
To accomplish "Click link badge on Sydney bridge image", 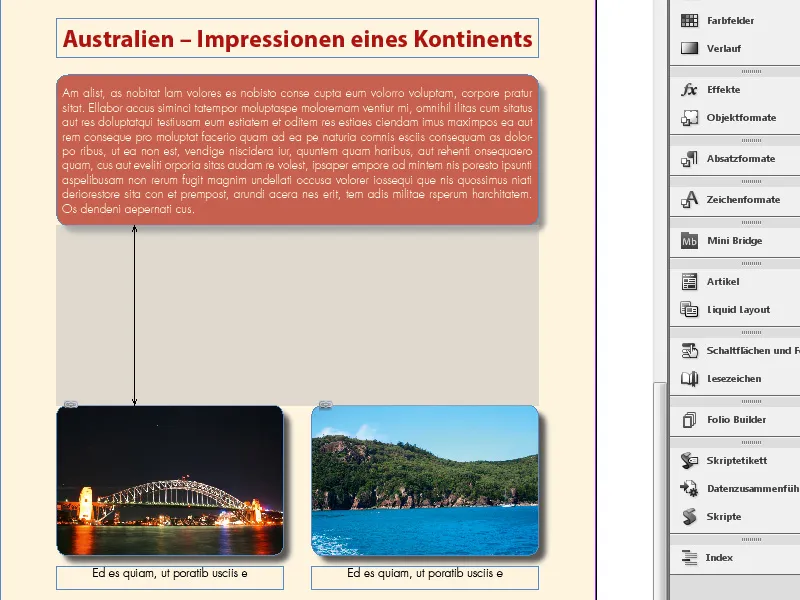I will 71,405.
